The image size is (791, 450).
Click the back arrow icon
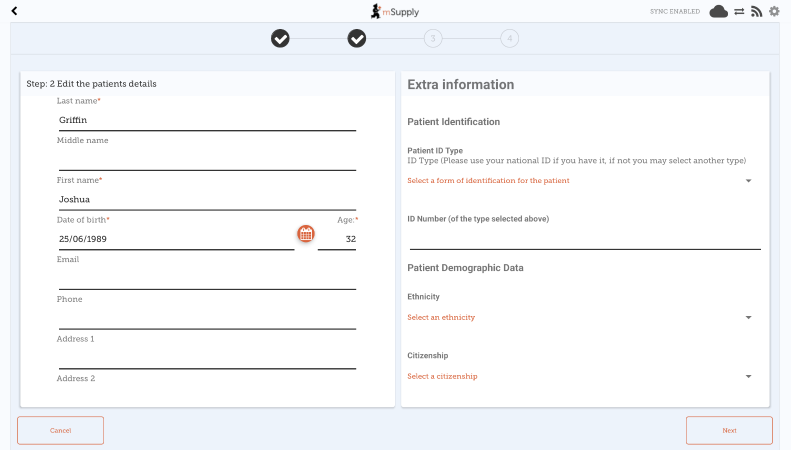pyautogui.click(x=14, y=11)
